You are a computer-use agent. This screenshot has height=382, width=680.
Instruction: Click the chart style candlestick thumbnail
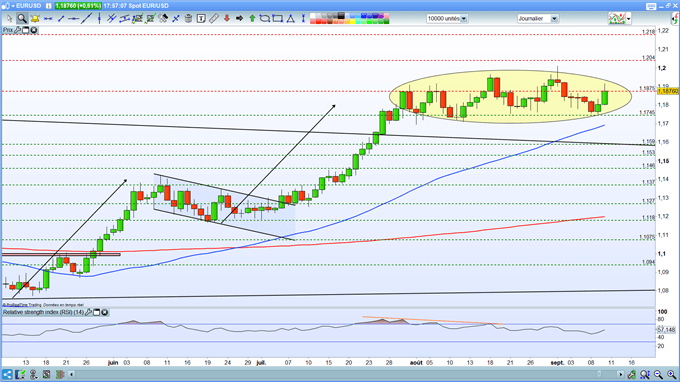click(617, 19)
